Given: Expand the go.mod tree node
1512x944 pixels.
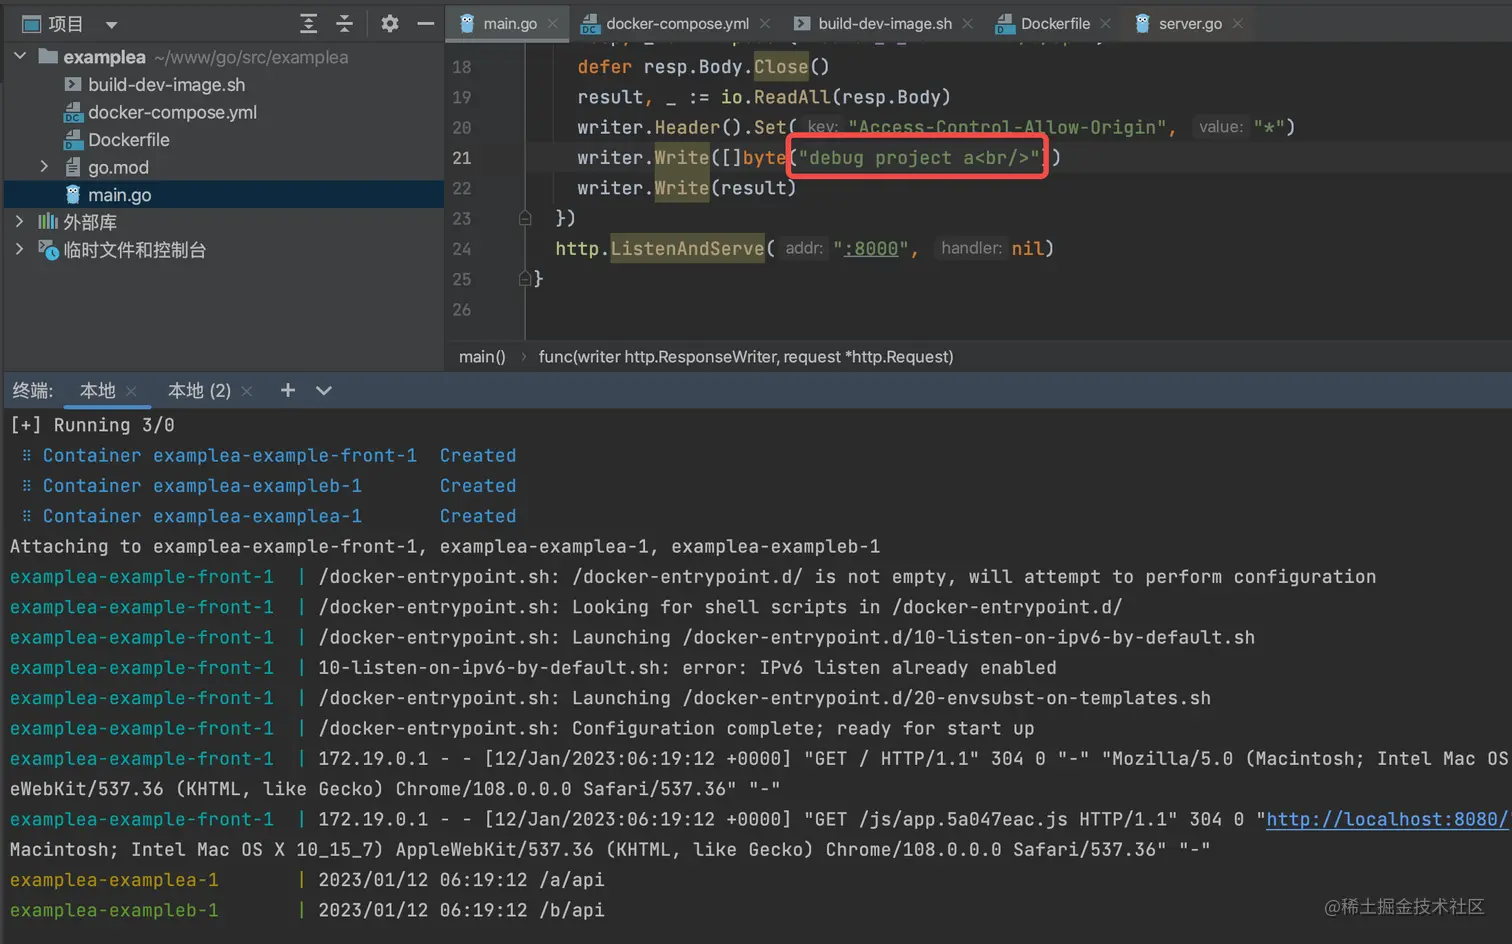Looking at the screenshot, I should (44, 167).
